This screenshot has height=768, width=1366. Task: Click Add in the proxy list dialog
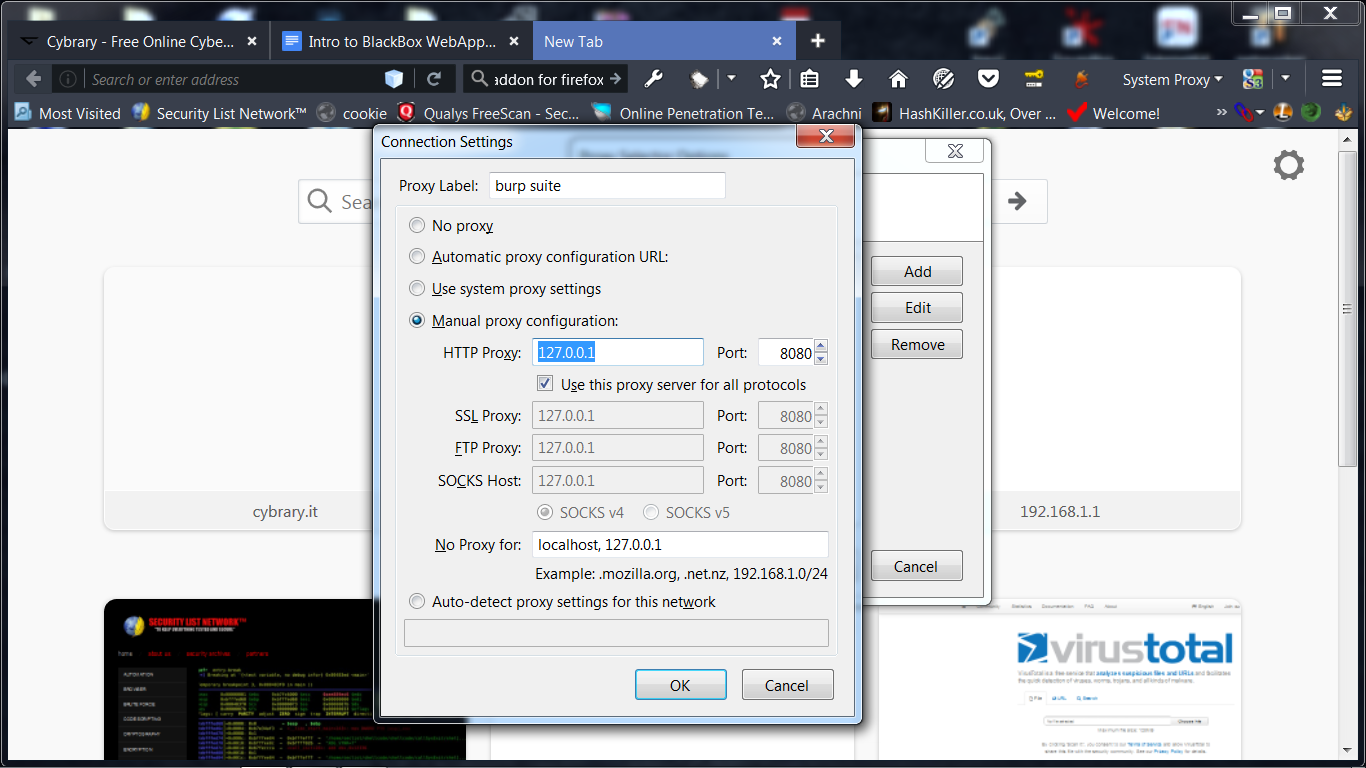(917, 271)
